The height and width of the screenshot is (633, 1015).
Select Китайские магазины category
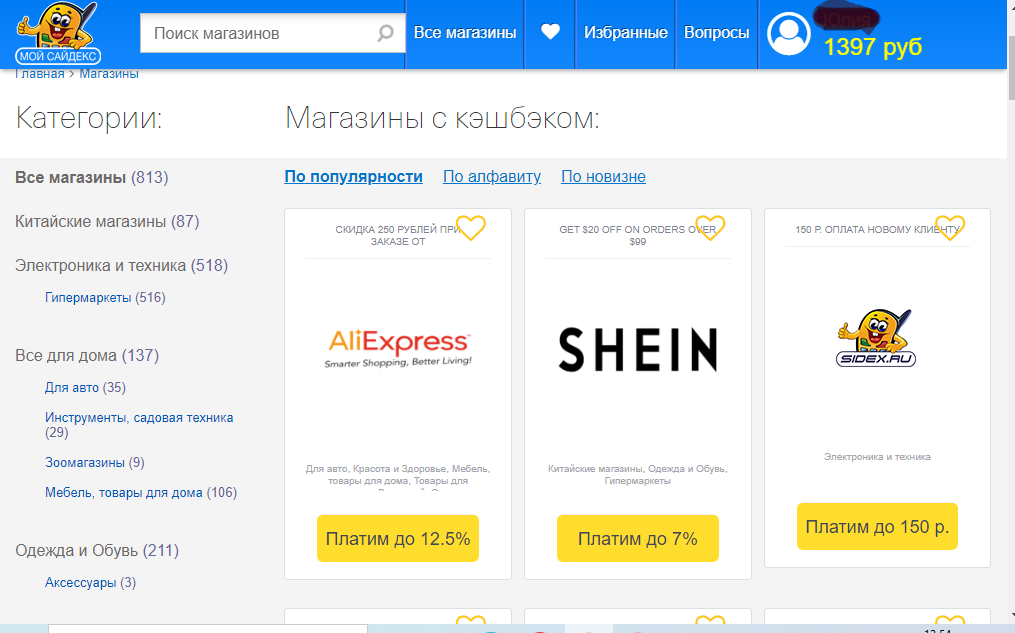(107, 221)
